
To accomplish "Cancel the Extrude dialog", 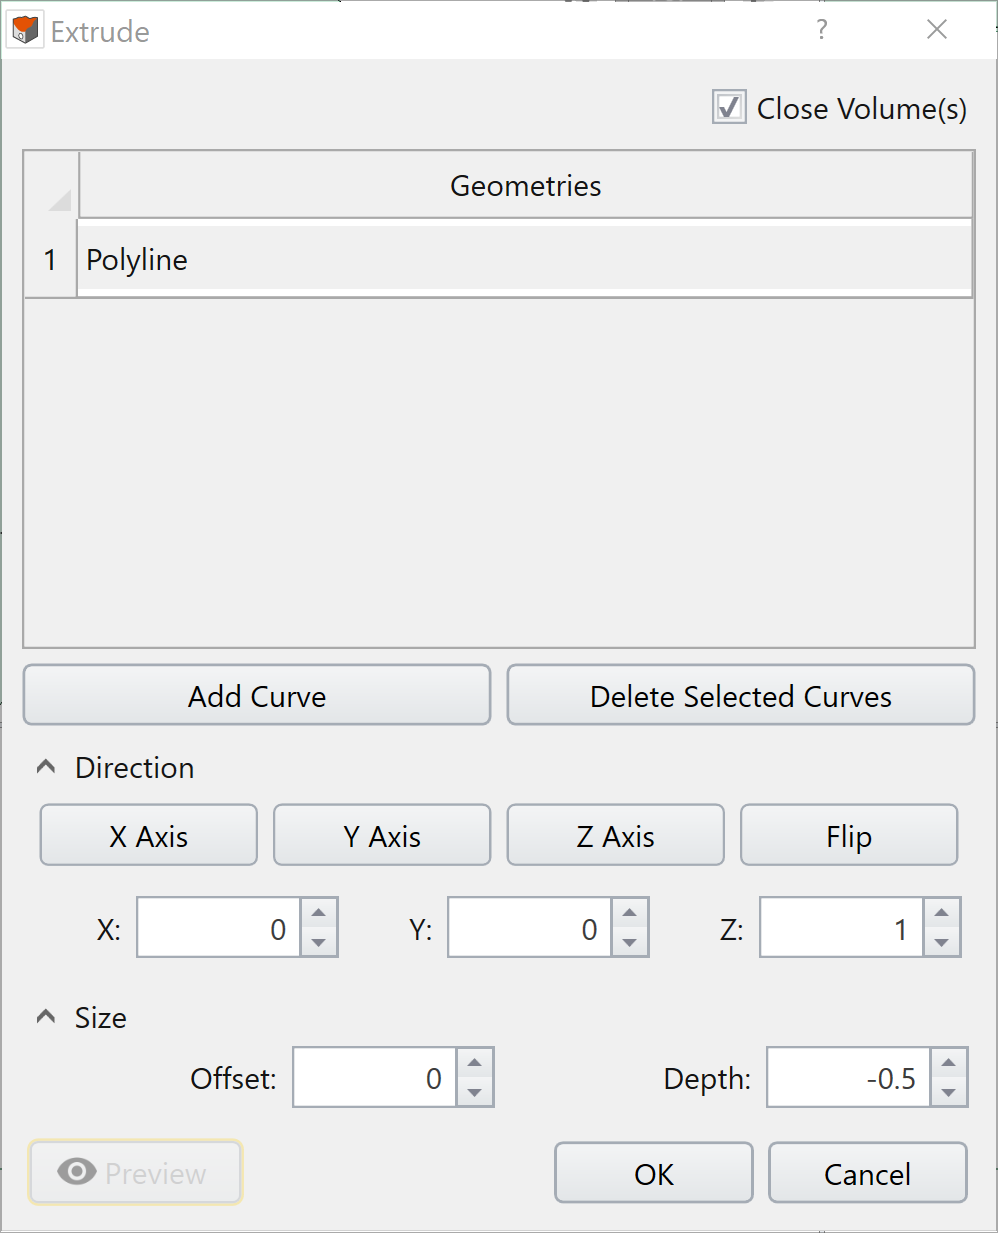I will click(x=867, y=1172).
